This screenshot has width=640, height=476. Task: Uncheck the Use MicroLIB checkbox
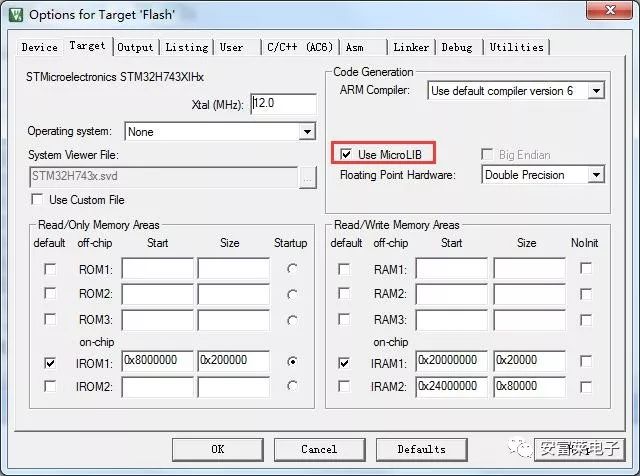click(x=346, y=154)
